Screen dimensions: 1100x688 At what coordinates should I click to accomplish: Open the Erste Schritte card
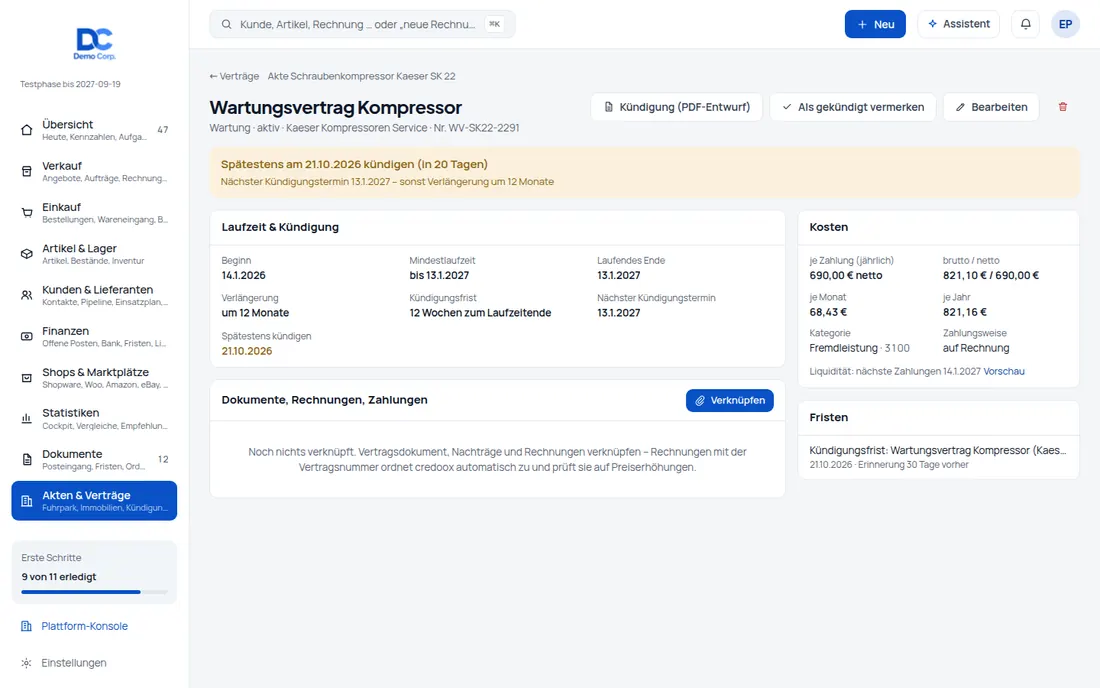(x=94, y=572)
